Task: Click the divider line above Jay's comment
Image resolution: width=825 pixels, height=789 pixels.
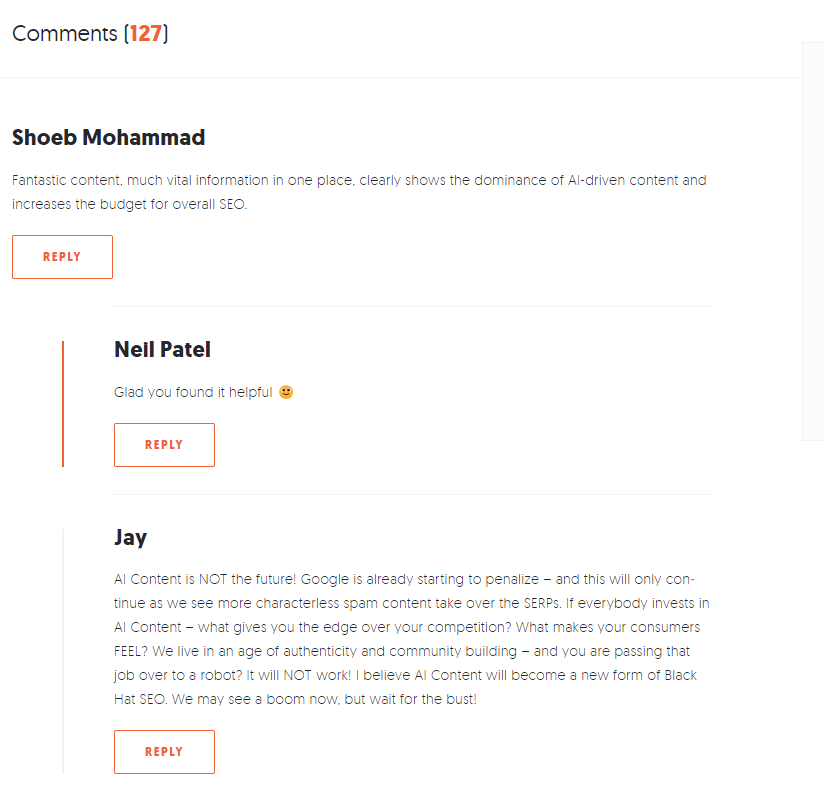Action: coord(412,494)
